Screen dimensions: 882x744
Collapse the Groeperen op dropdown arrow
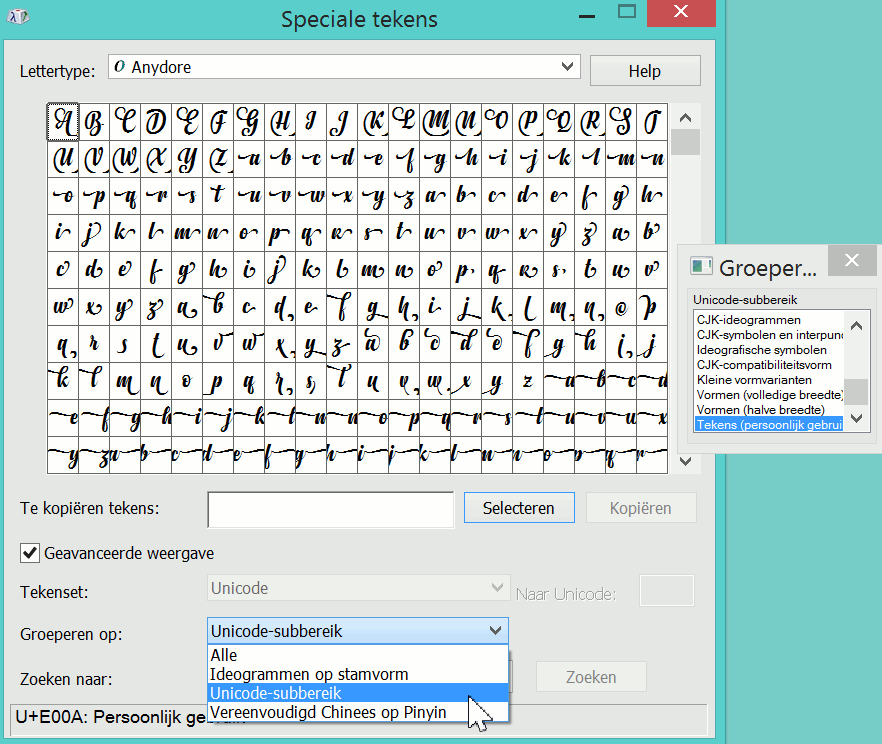click(495, 631)
